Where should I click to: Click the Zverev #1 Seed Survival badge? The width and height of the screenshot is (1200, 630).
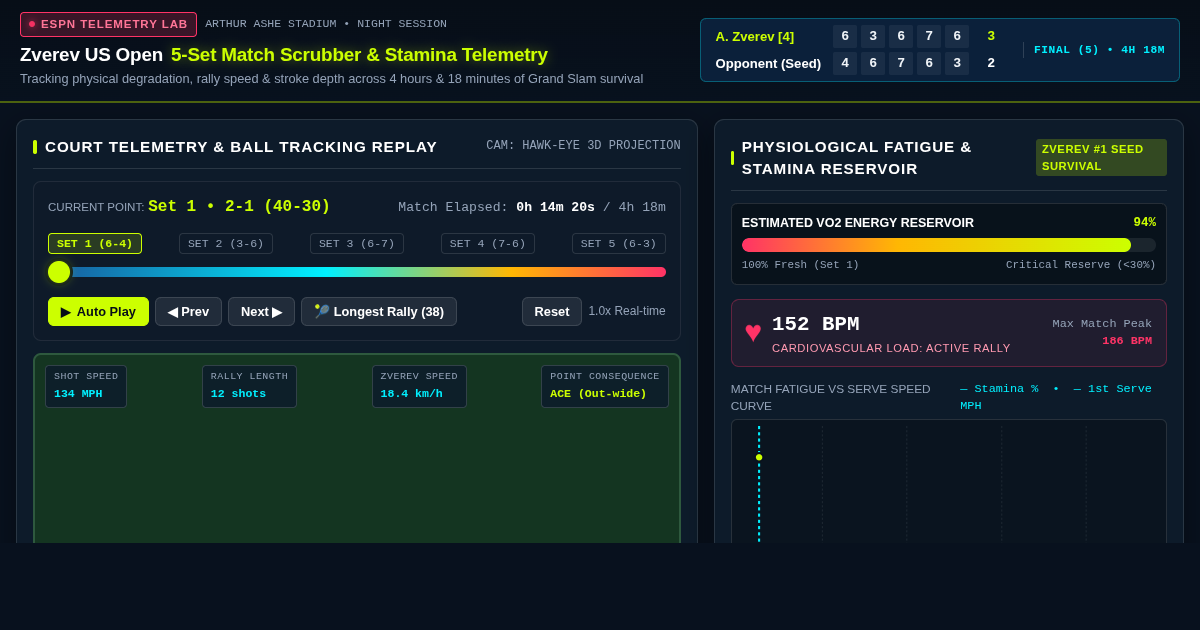(1101, 157)
